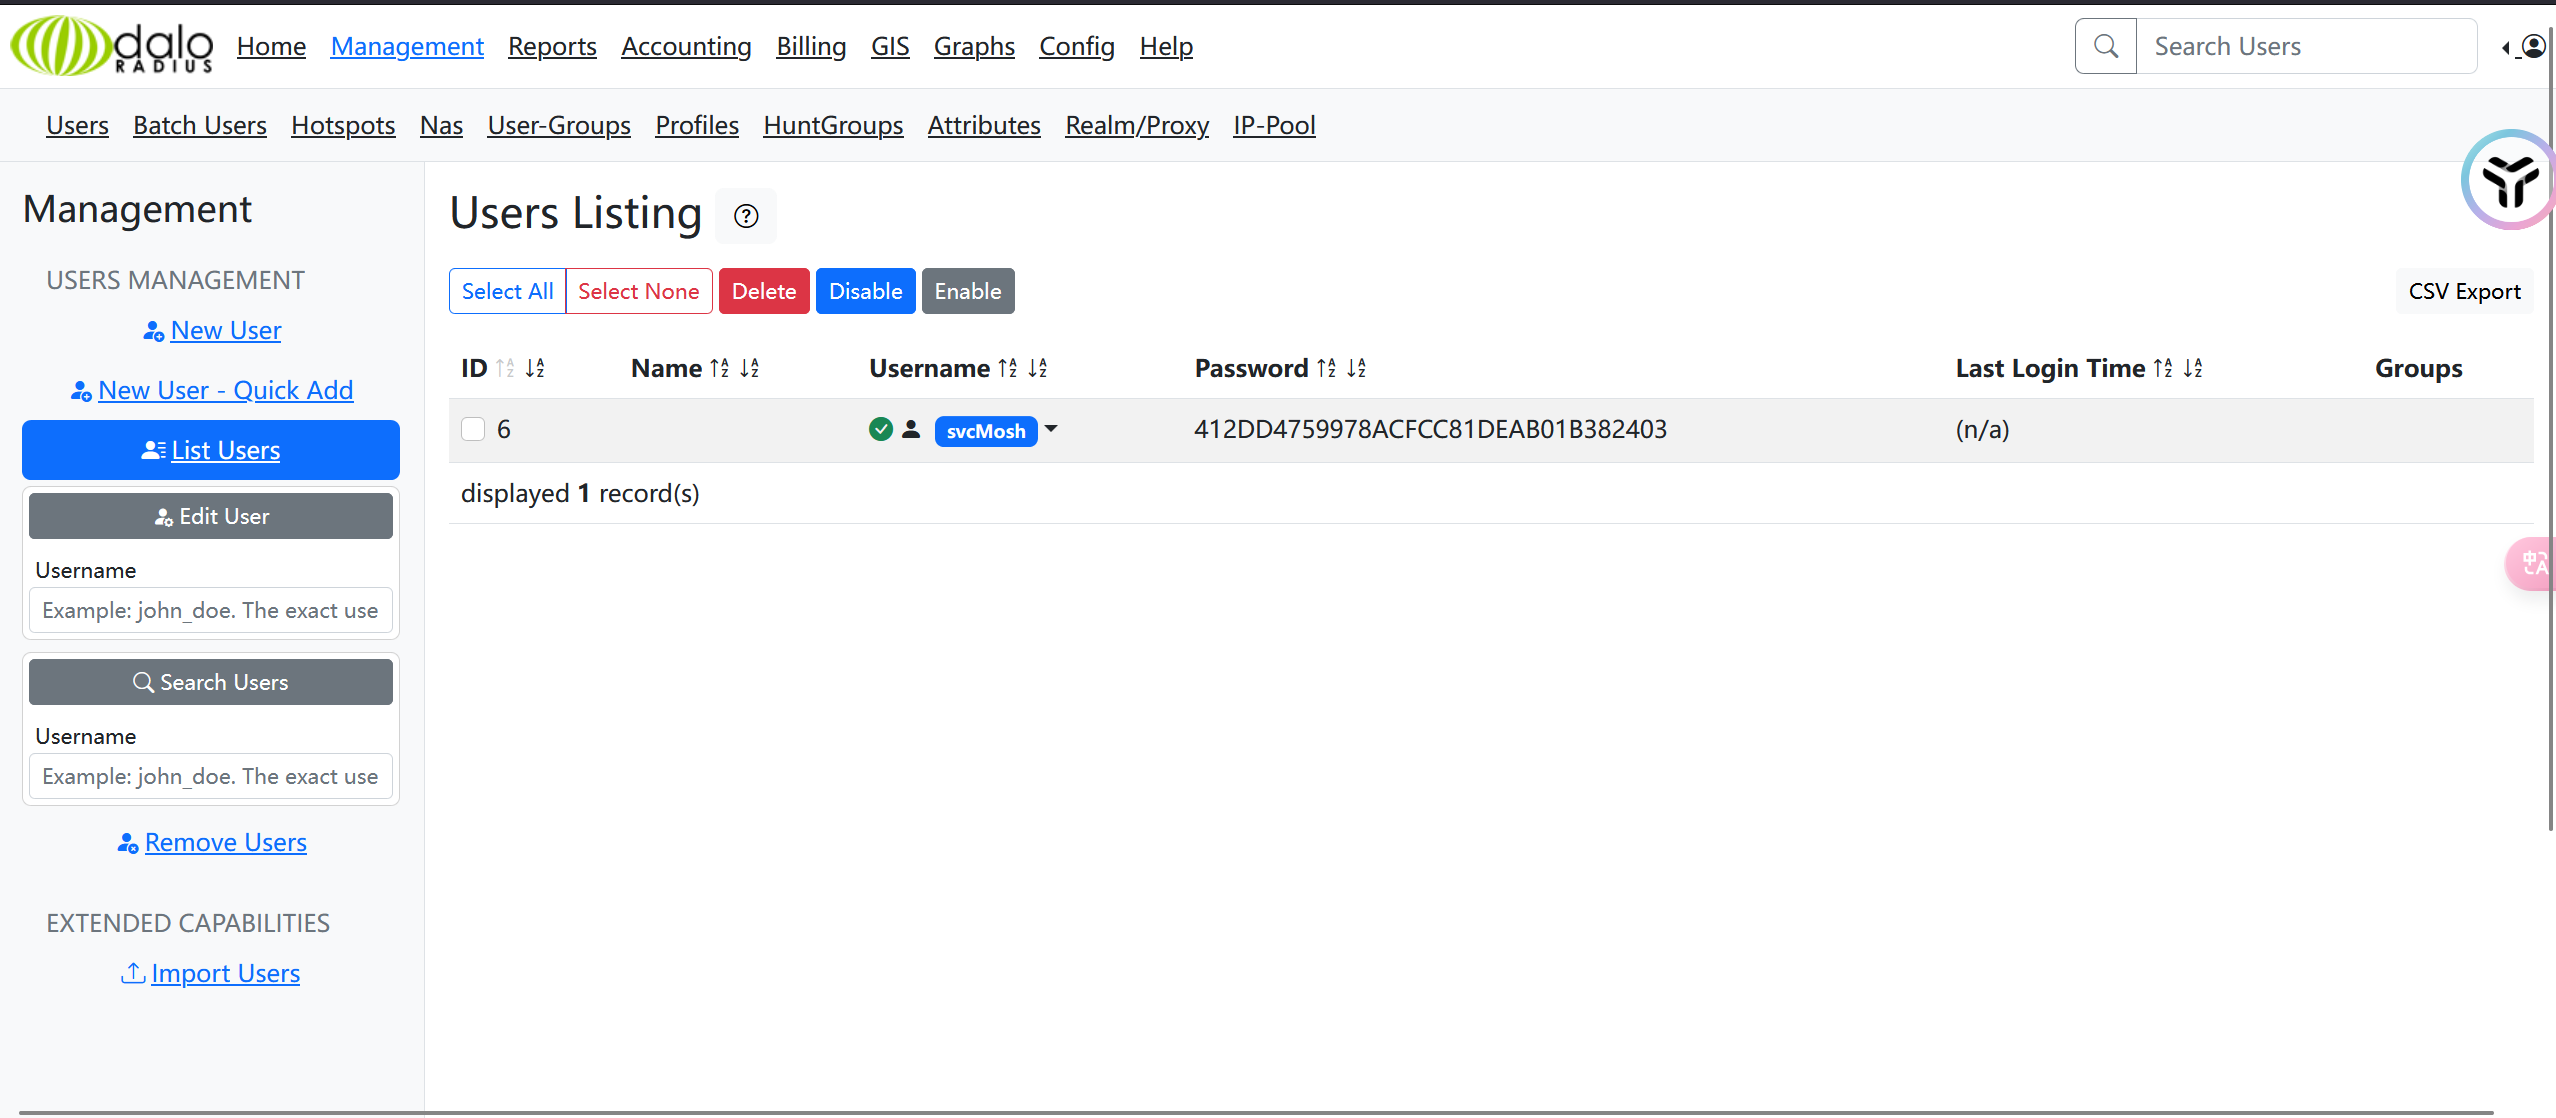Open the New User - Quick Add link

point(225,390)
